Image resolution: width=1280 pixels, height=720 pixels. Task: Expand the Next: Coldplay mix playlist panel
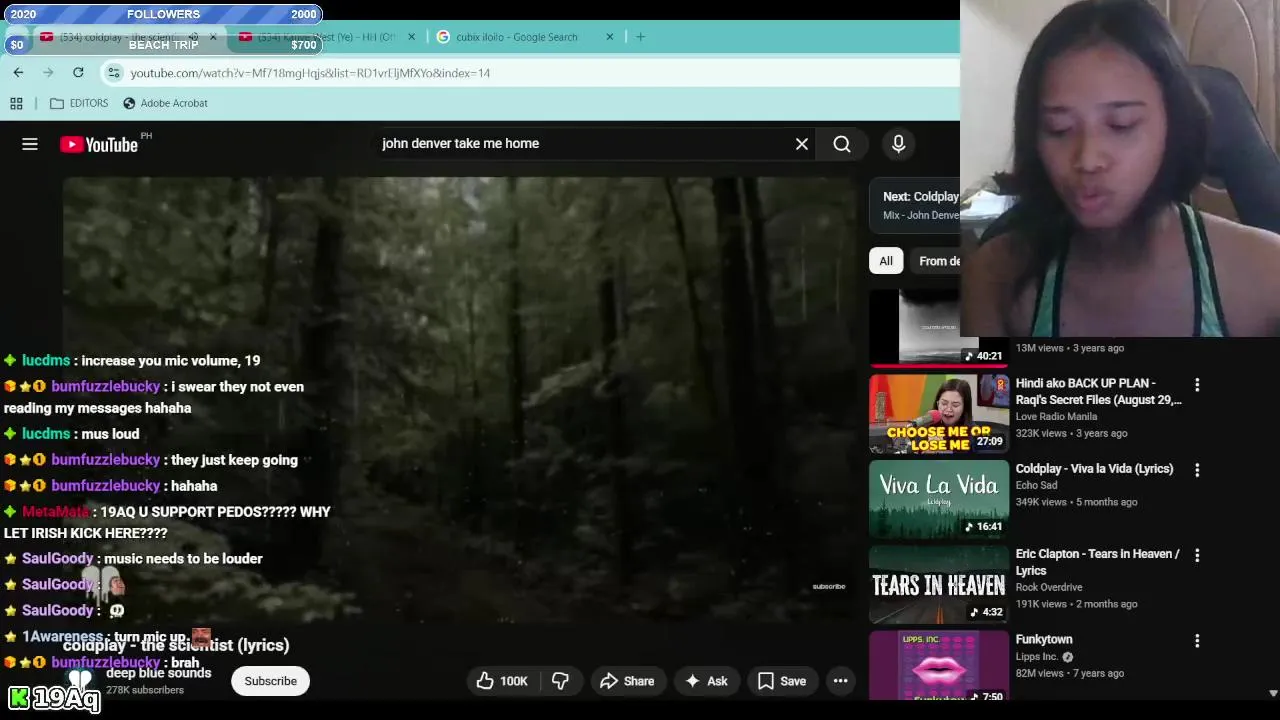(915, 205)
